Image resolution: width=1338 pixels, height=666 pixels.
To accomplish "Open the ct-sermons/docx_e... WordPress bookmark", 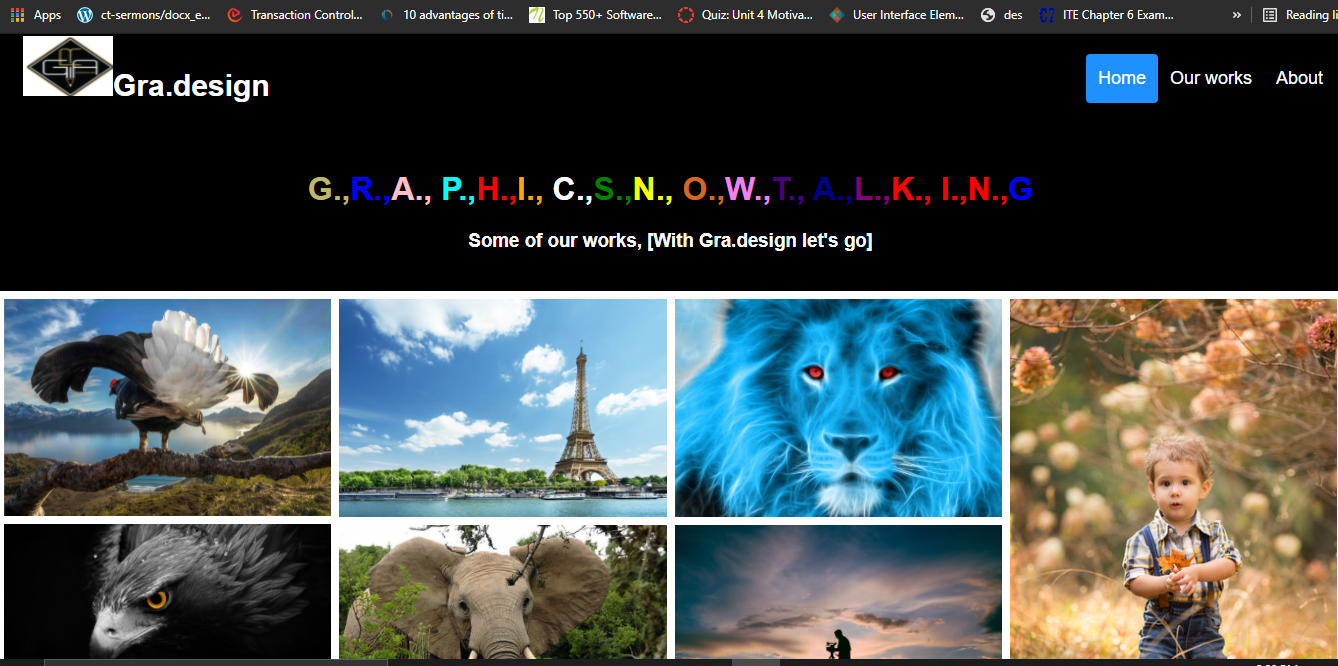I will click(x=143, y=15).
